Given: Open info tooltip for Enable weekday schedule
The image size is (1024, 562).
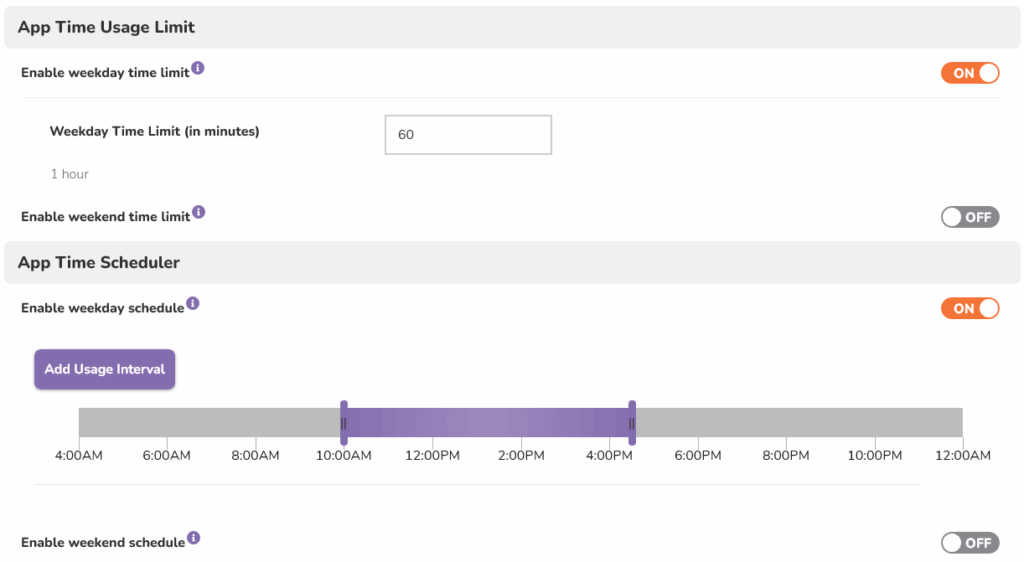Looking at the screenshot, I should (x=193, y=303).
